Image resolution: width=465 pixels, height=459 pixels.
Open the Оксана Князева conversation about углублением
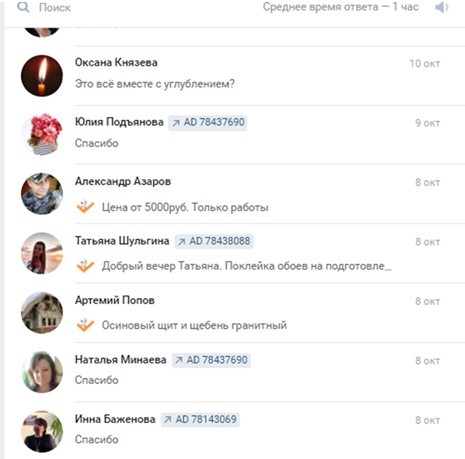click(x=233, y=76)
